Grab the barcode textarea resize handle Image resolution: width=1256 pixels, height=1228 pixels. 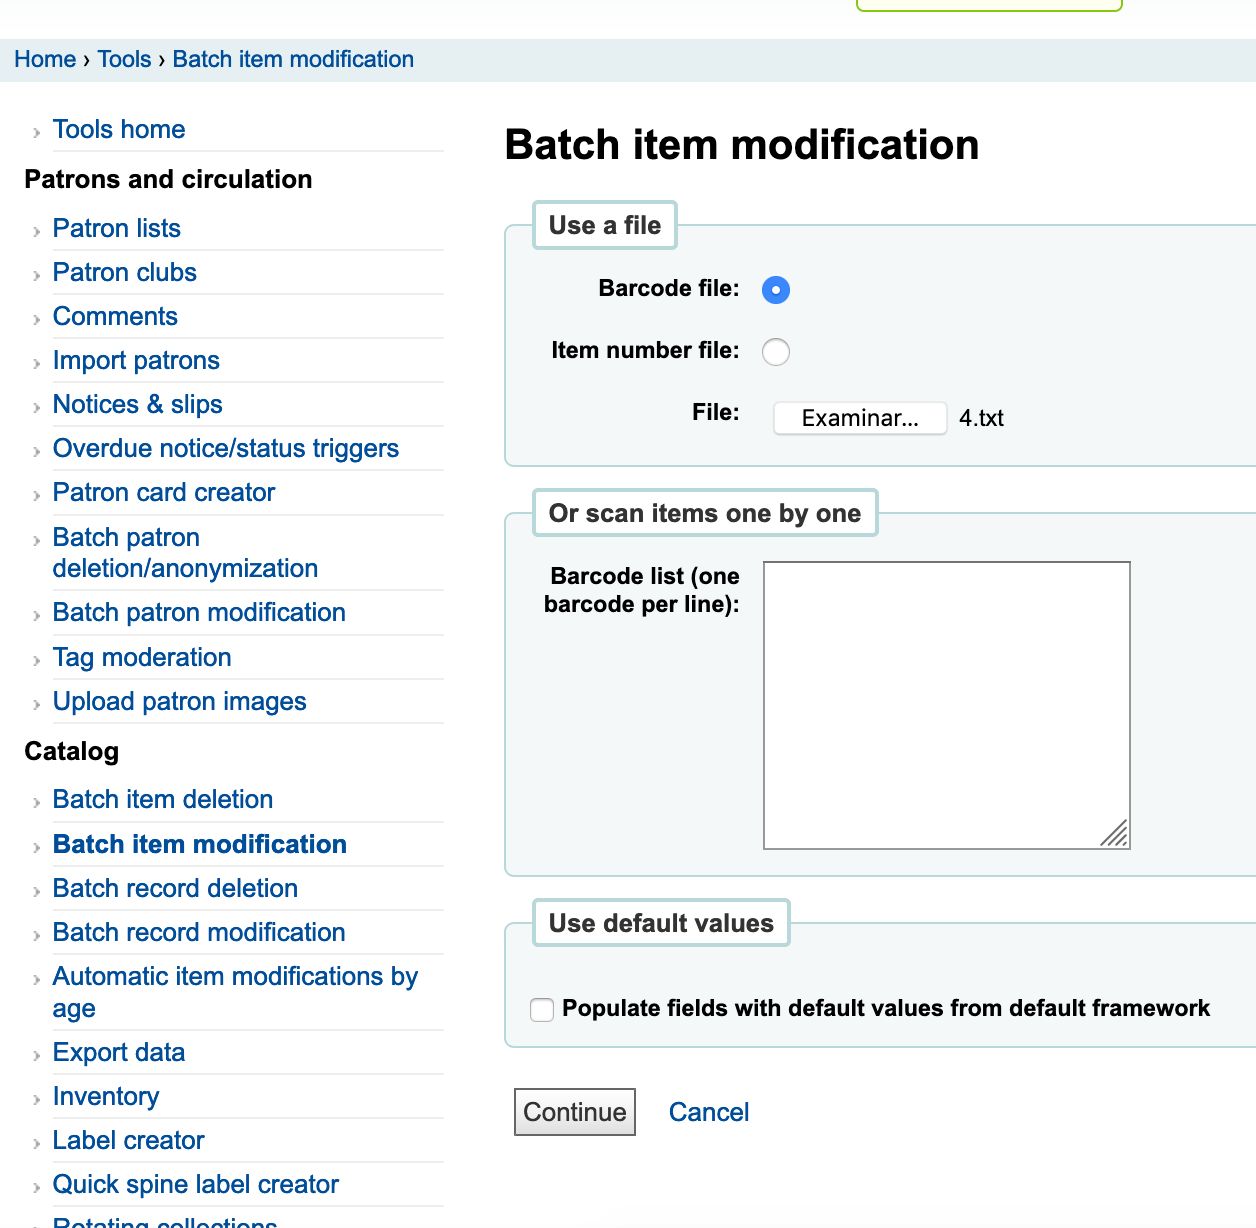1116,834
